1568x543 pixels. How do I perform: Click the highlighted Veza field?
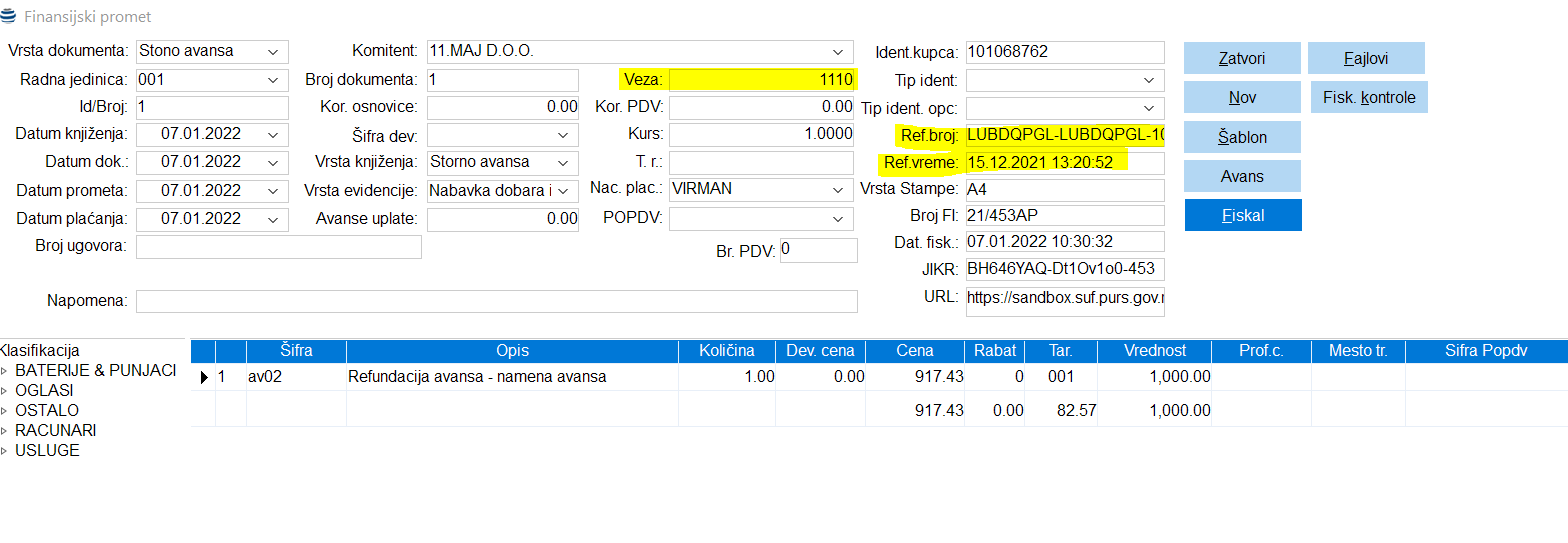(x=761, y=80)
